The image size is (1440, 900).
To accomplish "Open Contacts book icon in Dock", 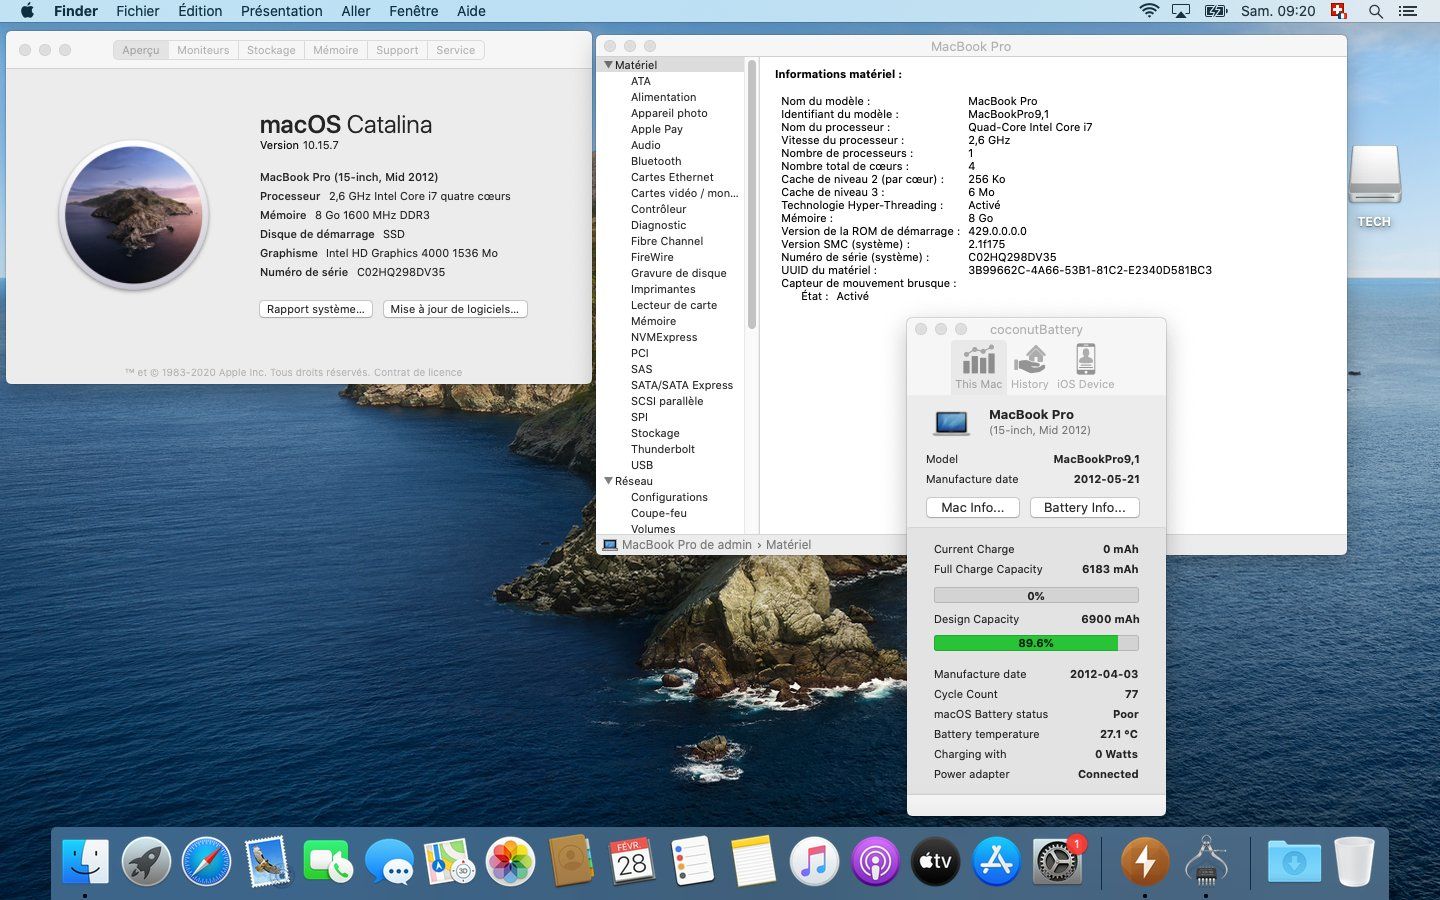I will [x=571, y=861].
